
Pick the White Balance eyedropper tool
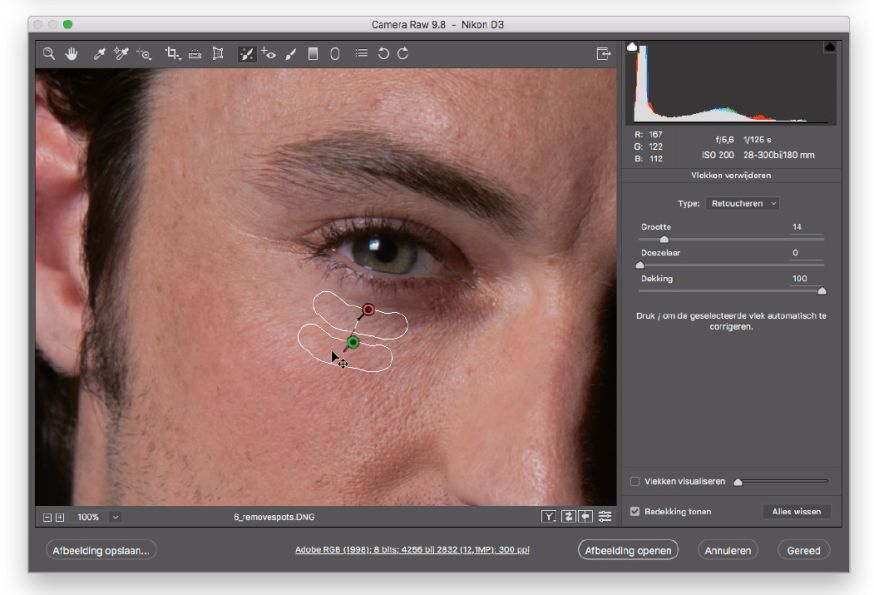point(99,54)
